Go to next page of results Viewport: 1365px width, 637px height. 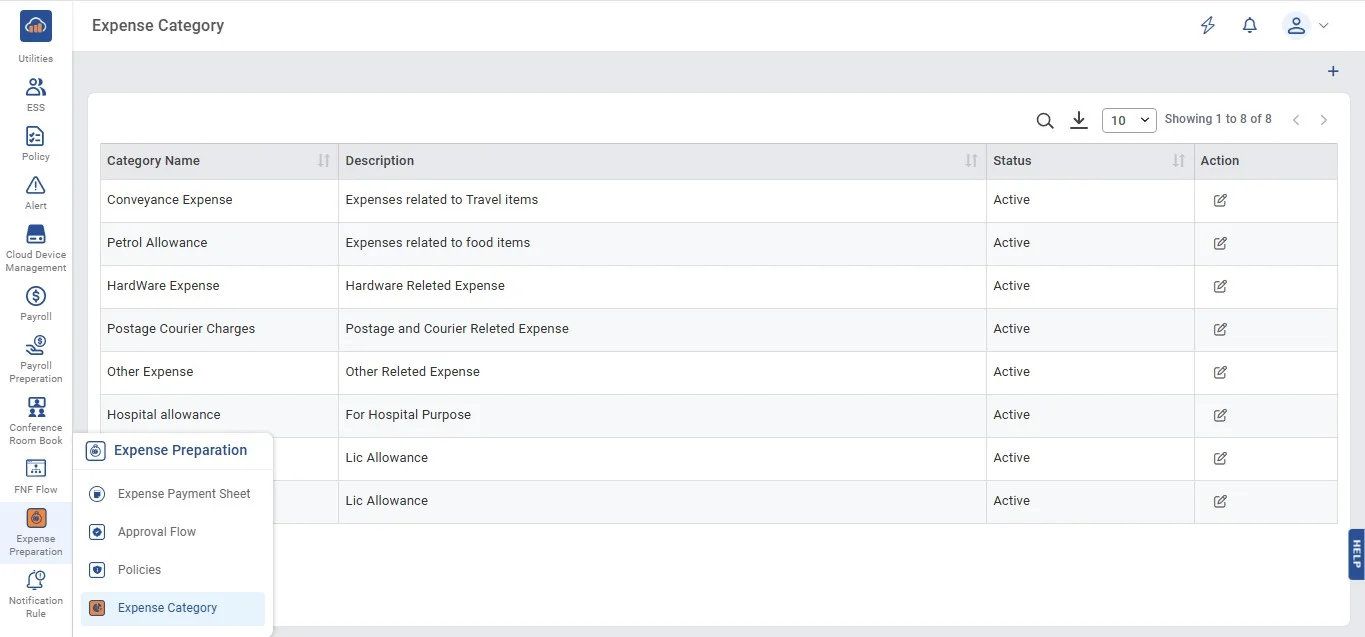pyautogui.click(x=1324, y=120)
